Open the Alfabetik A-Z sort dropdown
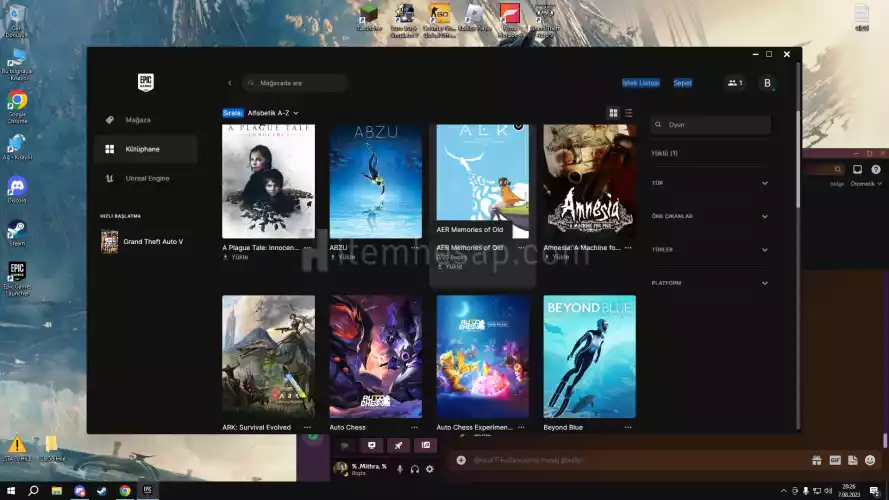 click(x=272, y=113)
